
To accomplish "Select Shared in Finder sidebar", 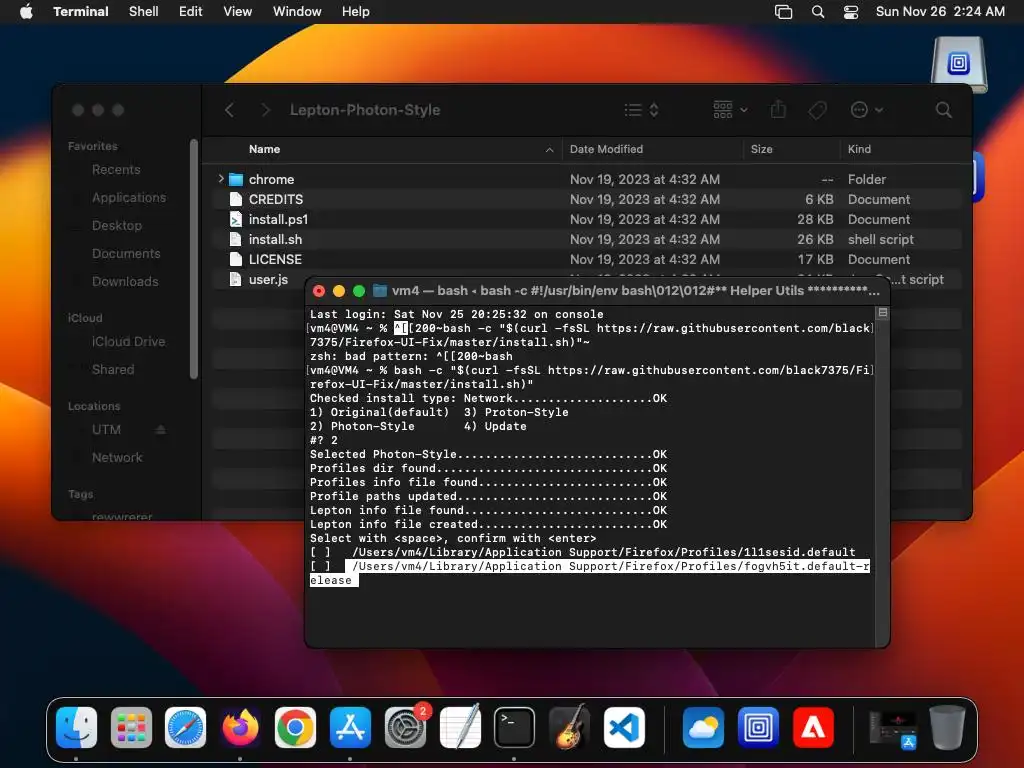I will pos(113,370).
